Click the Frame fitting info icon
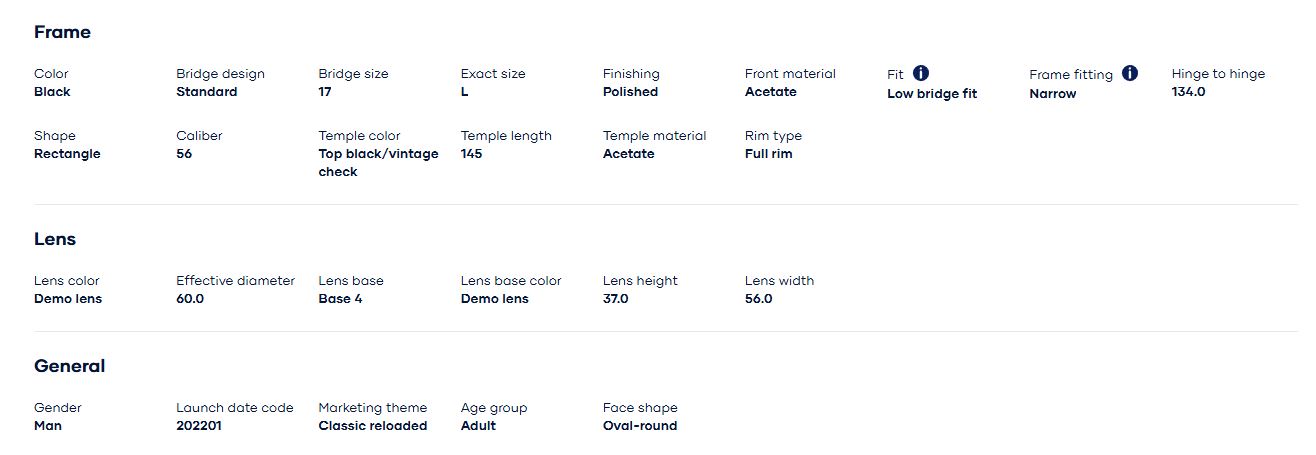Screen dimensions: 1316x455 tap(1129, 73)
